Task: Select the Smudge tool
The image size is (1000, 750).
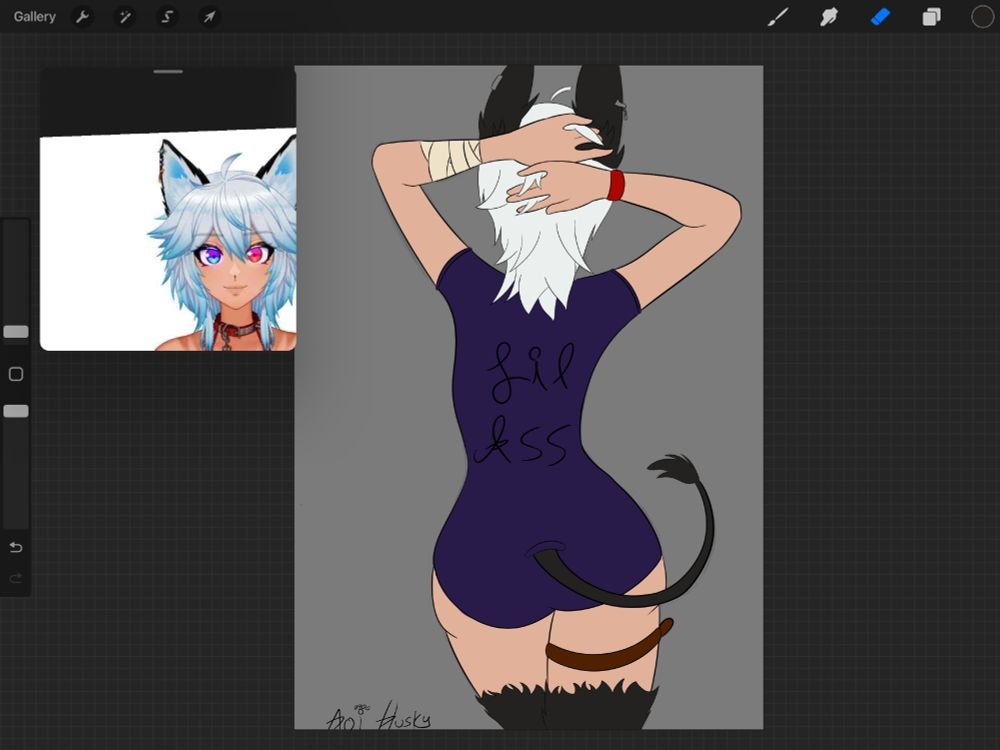Action: tap(829, 16)
